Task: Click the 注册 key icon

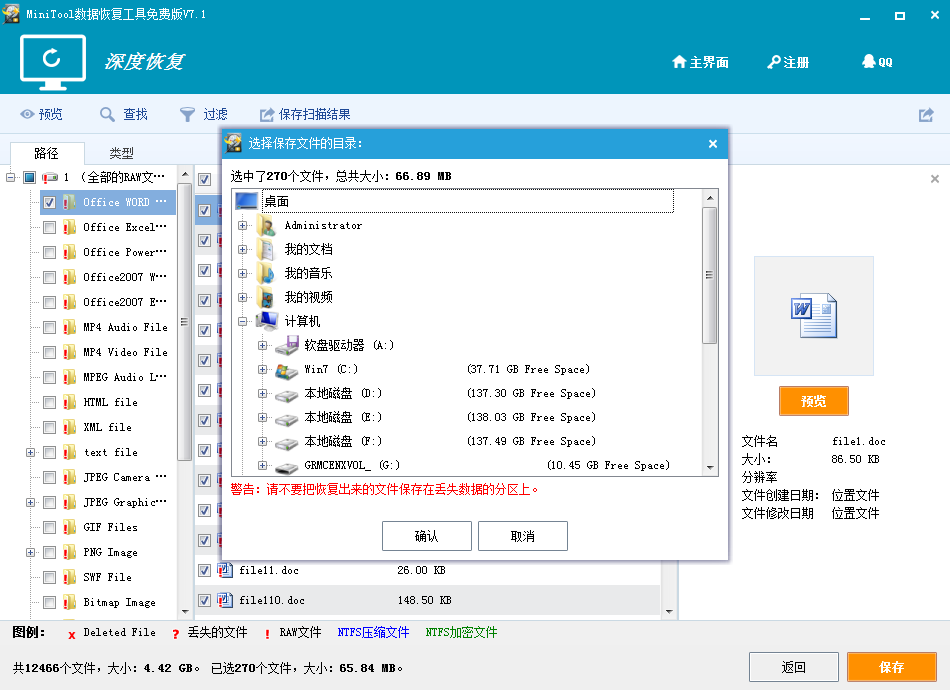Action: click(774, 62)
